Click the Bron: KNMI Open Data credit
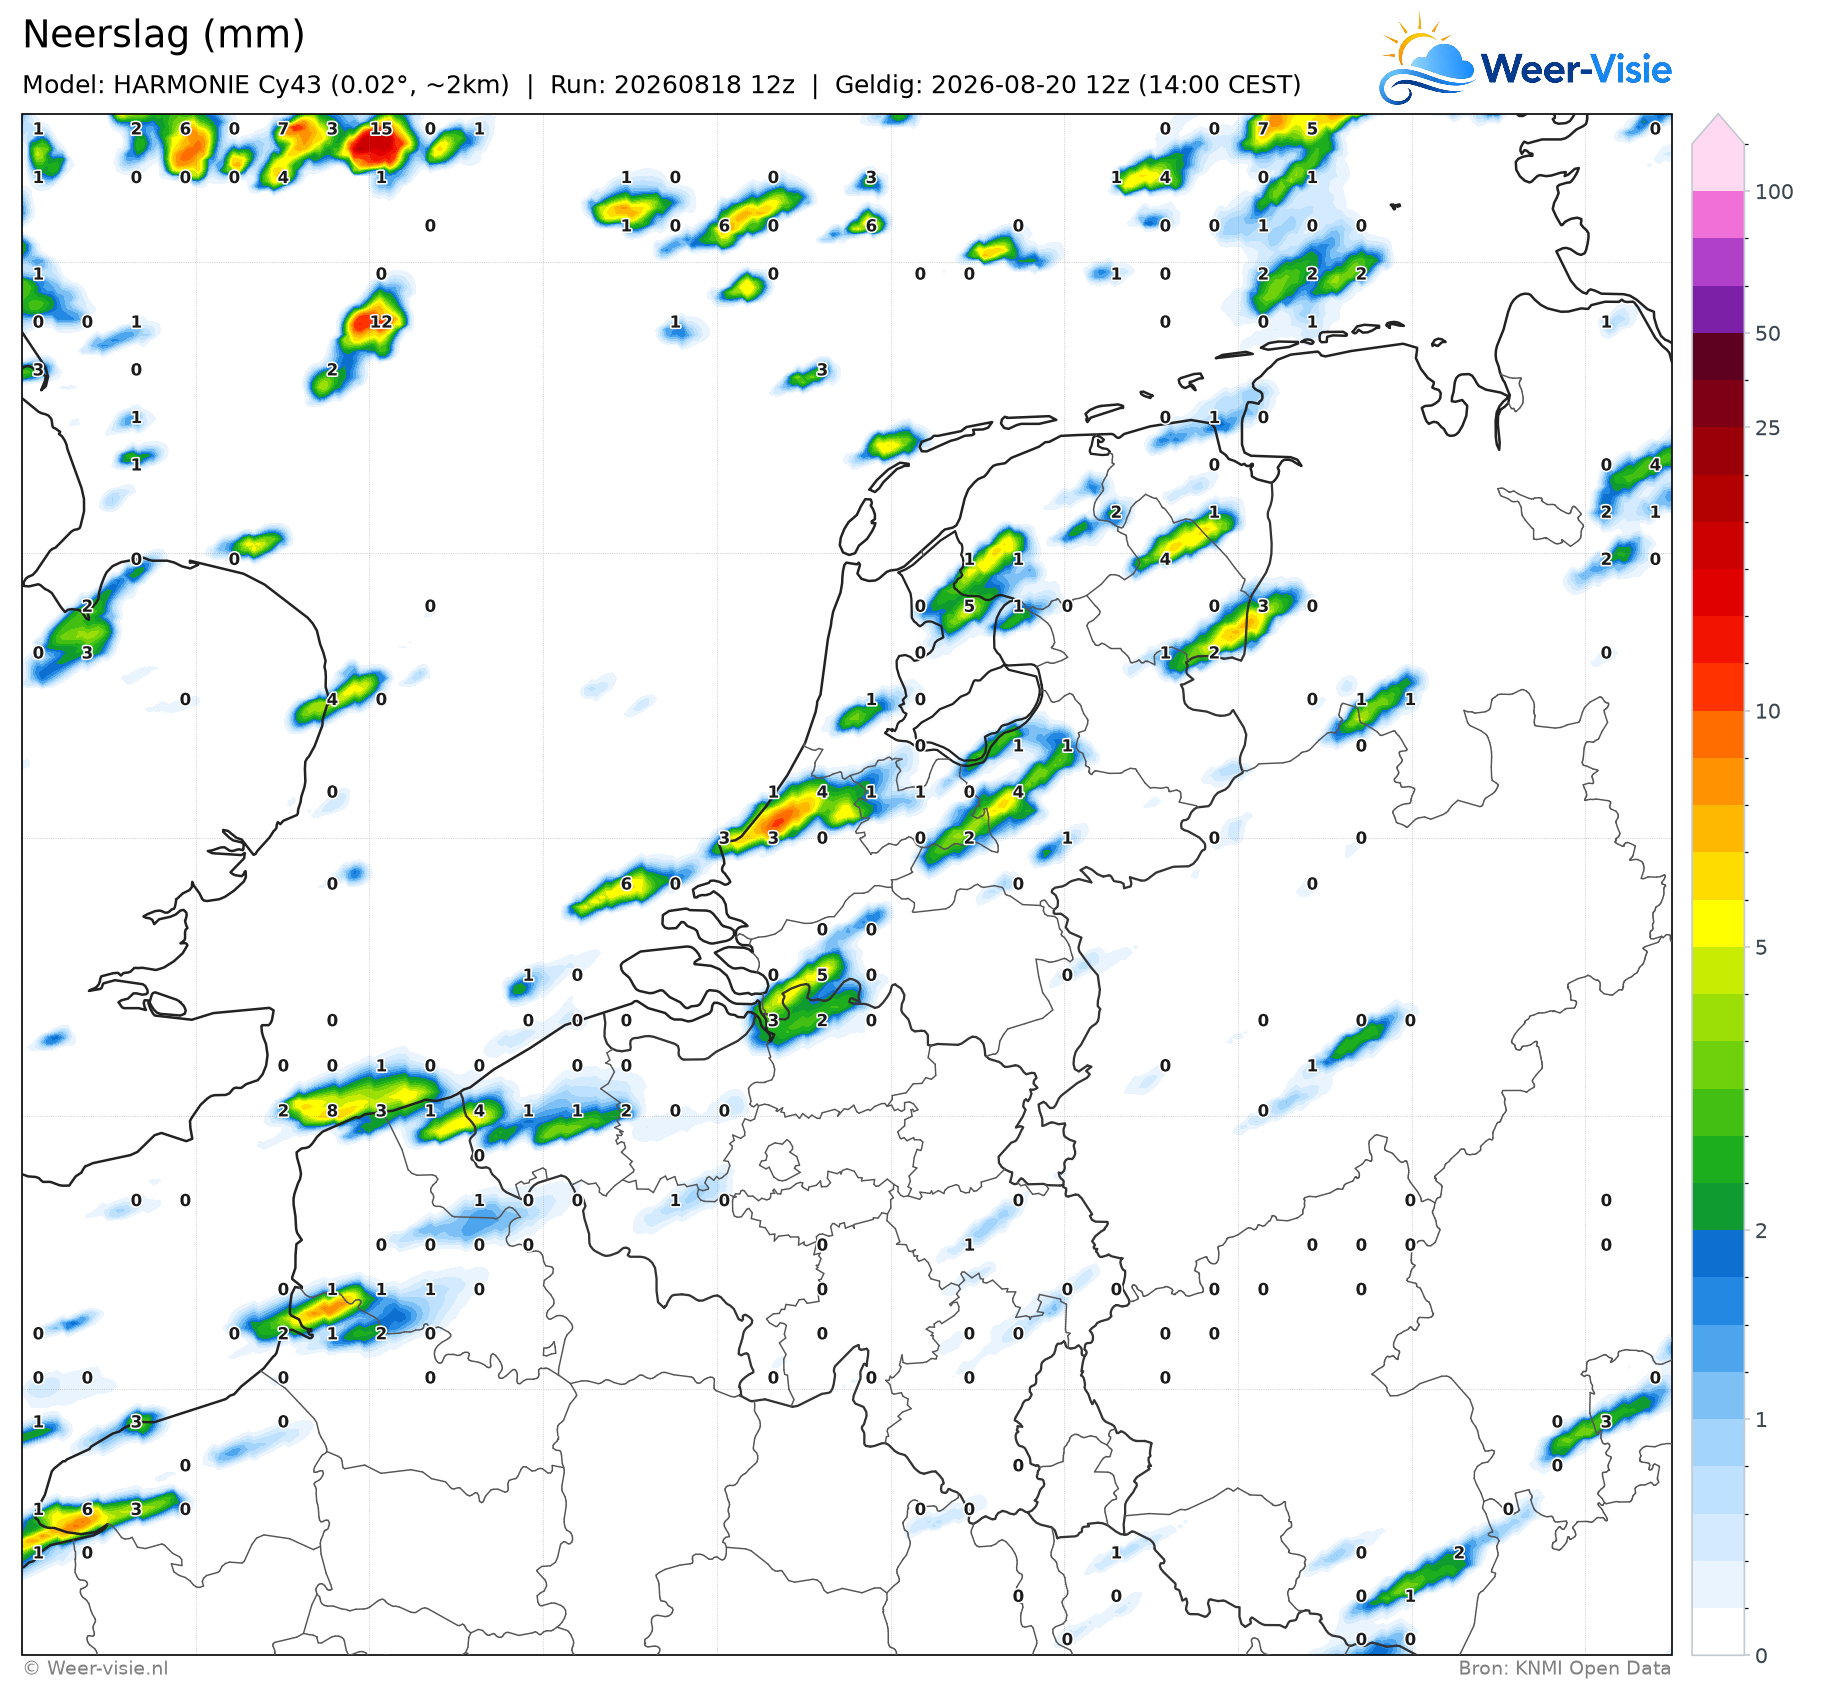Viewport: 1824px width, 1681px height. (1564, 1668)
